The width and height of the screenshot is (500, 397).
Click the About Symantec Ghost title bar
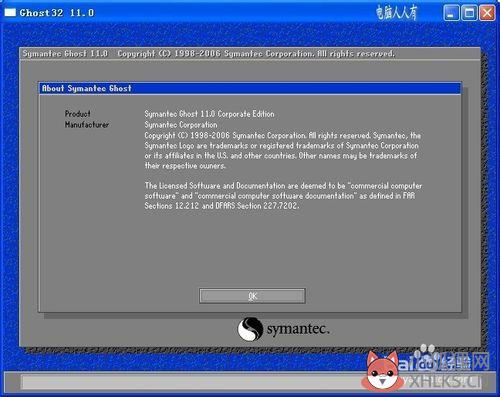pos(250,88)
